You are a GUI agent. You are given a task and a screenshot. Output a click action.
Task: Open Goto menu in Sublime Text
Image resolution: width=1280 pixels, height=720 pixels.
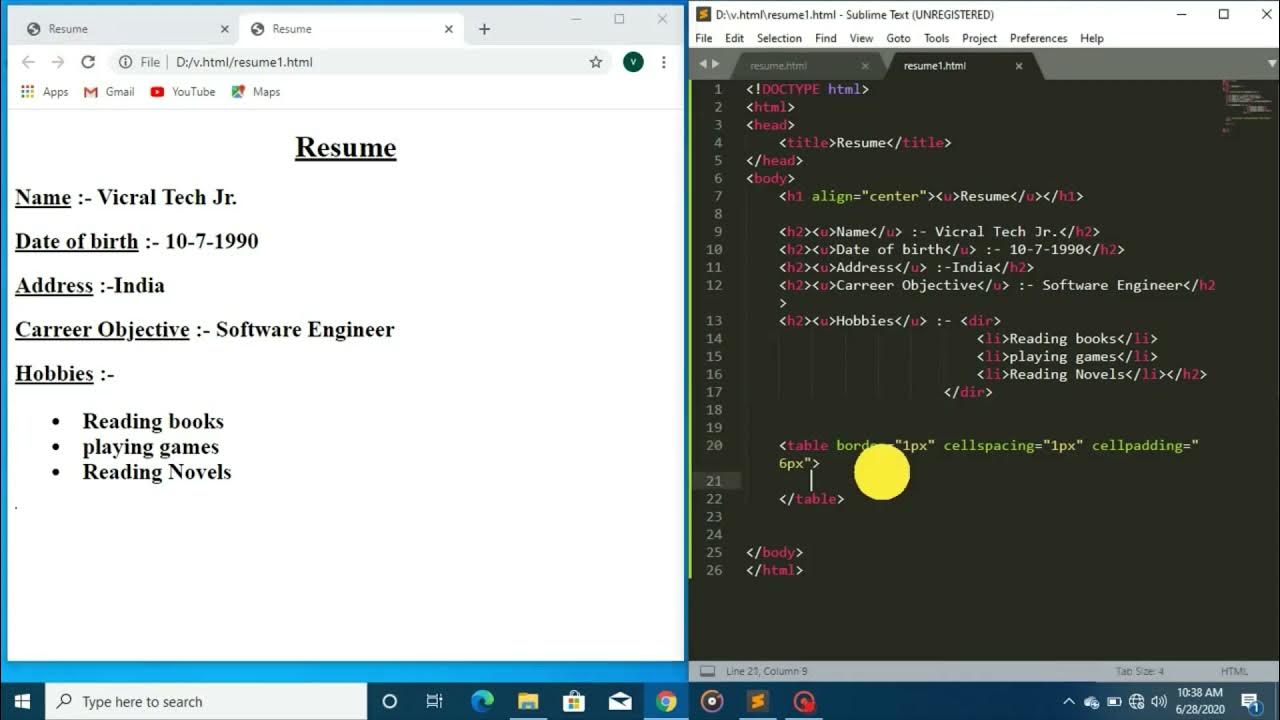[x=898, y=38]
